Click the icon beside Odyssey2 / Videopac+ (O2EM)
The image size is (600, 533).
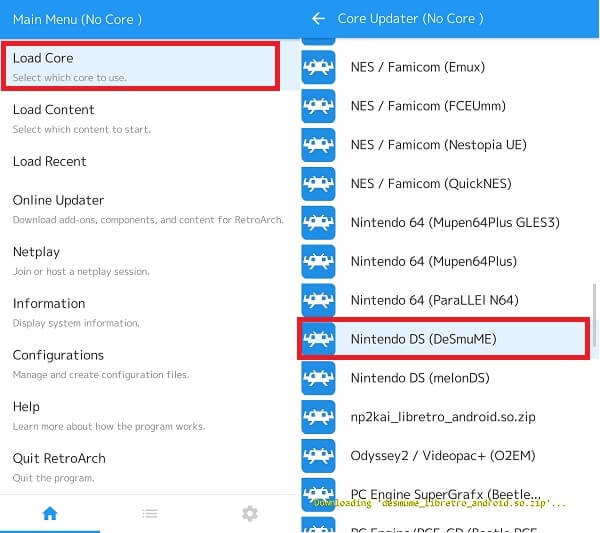click(x=318, y=456)
